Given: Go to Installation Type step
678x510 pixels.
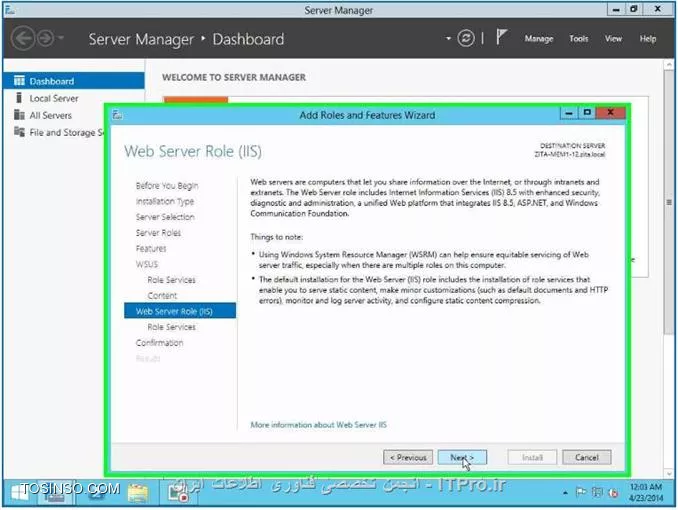Looking at the screenshot, I should [165, 201].
